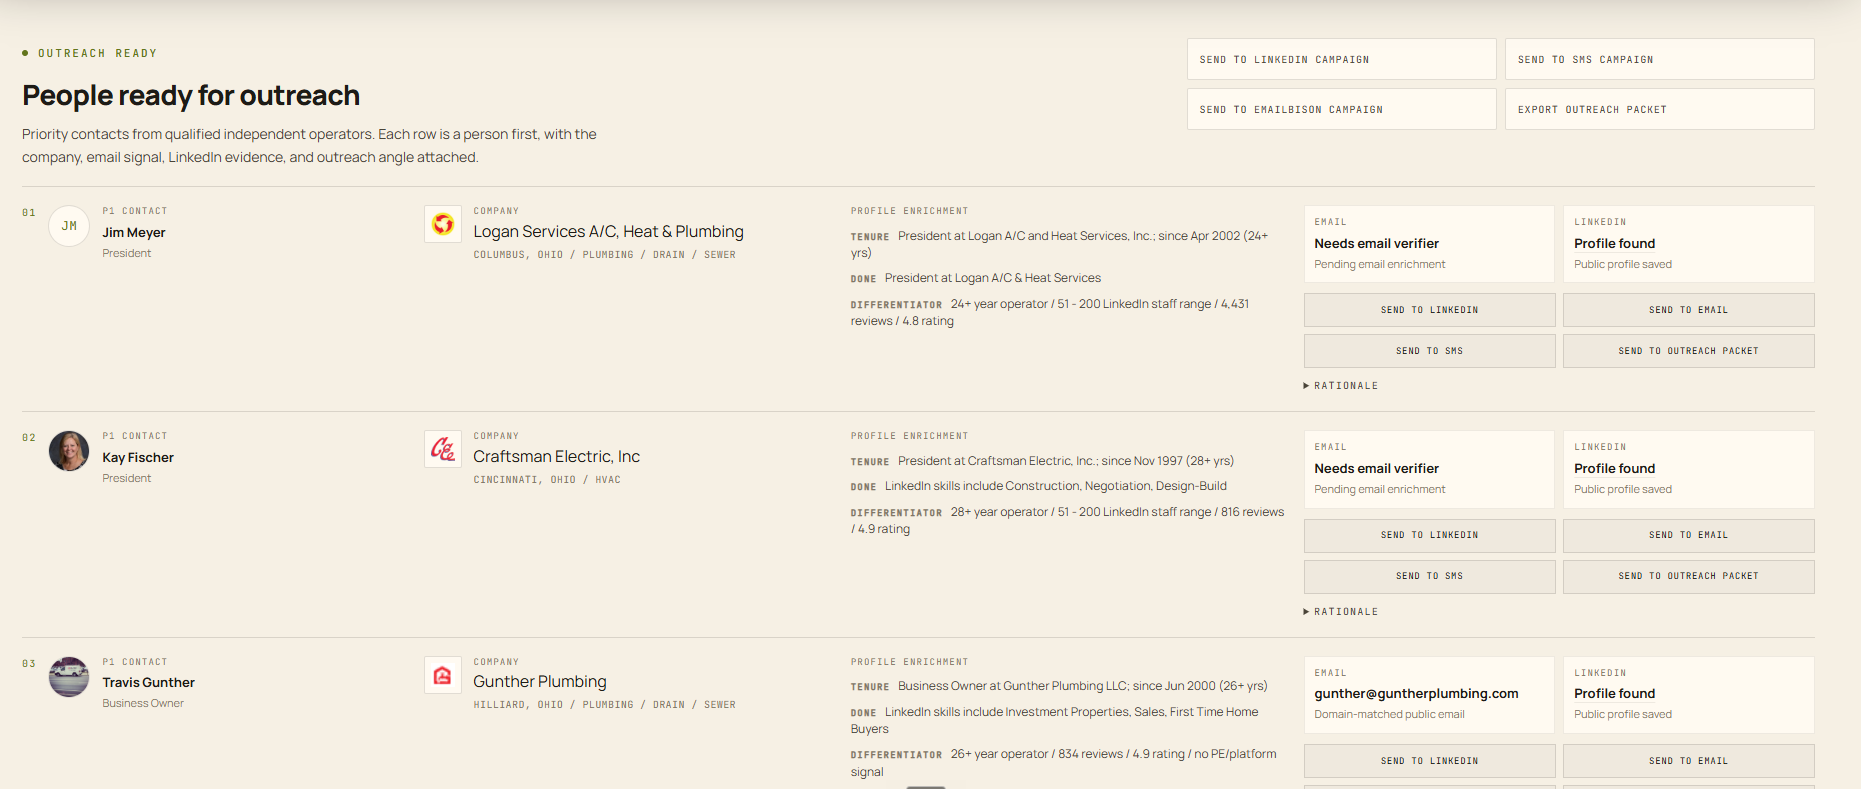This screenshot has height=789, width=1861.
Task: Select the name Kay Fischer
Action: 138,457
